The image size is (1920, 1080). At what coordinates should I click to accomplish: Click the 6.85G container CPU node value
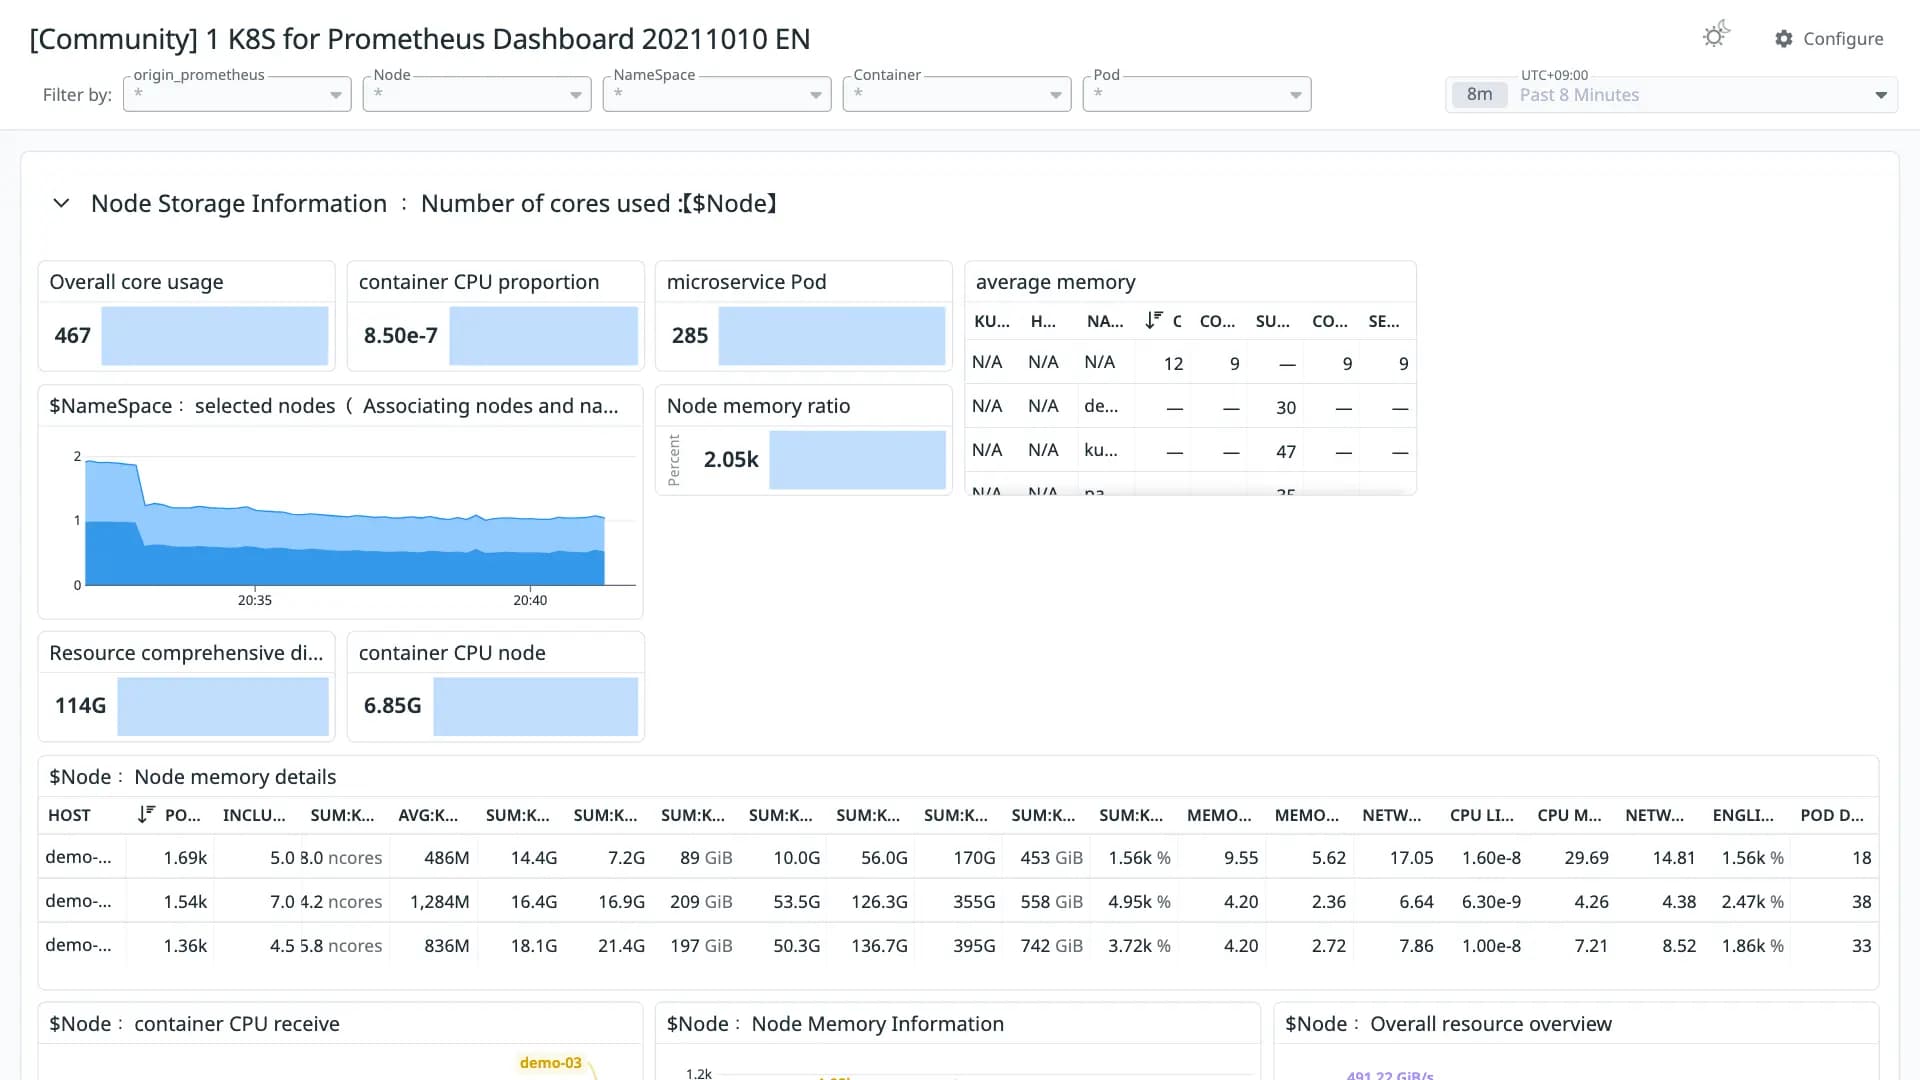click(x=392, y=706)
